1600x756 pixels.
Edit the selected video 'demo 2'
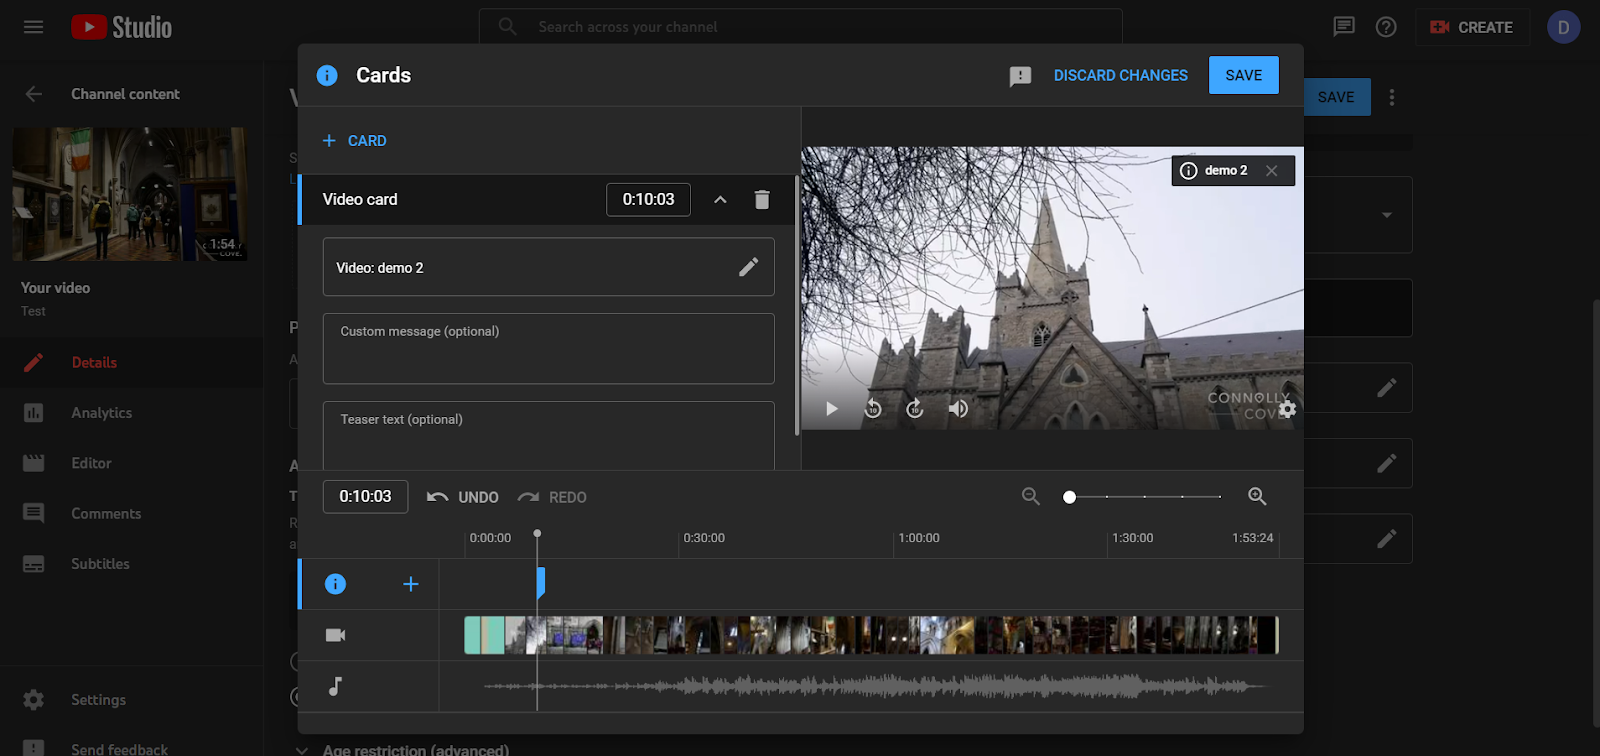tap(748, 267)
